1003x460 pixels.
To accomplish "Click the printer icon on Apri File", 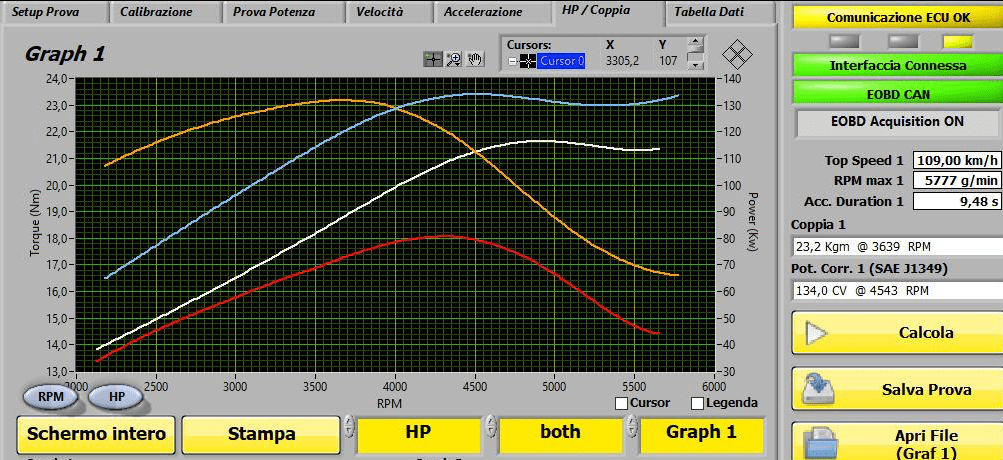I will tap(821, 444).
